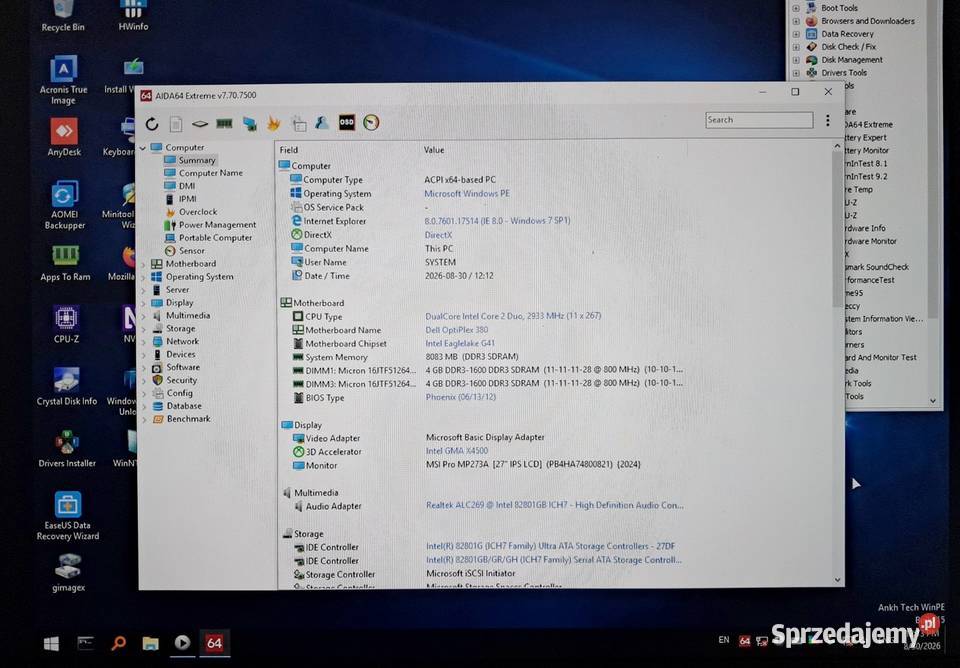
Task: Open the Sensor tree item
Action: (192, 250)
